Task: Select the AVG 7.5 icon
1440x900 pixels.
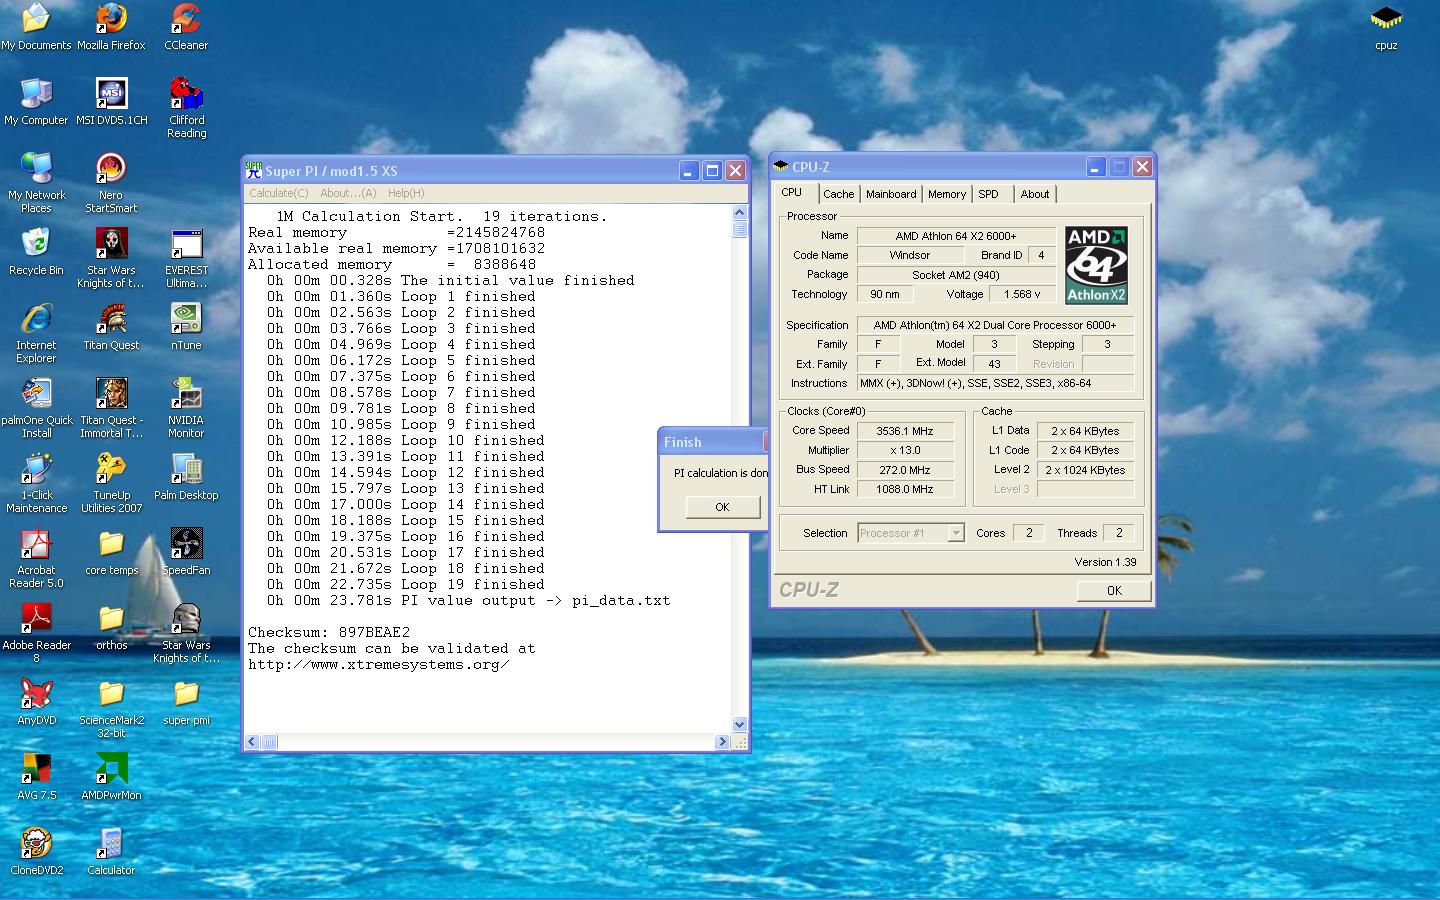Action: [36, 777]
